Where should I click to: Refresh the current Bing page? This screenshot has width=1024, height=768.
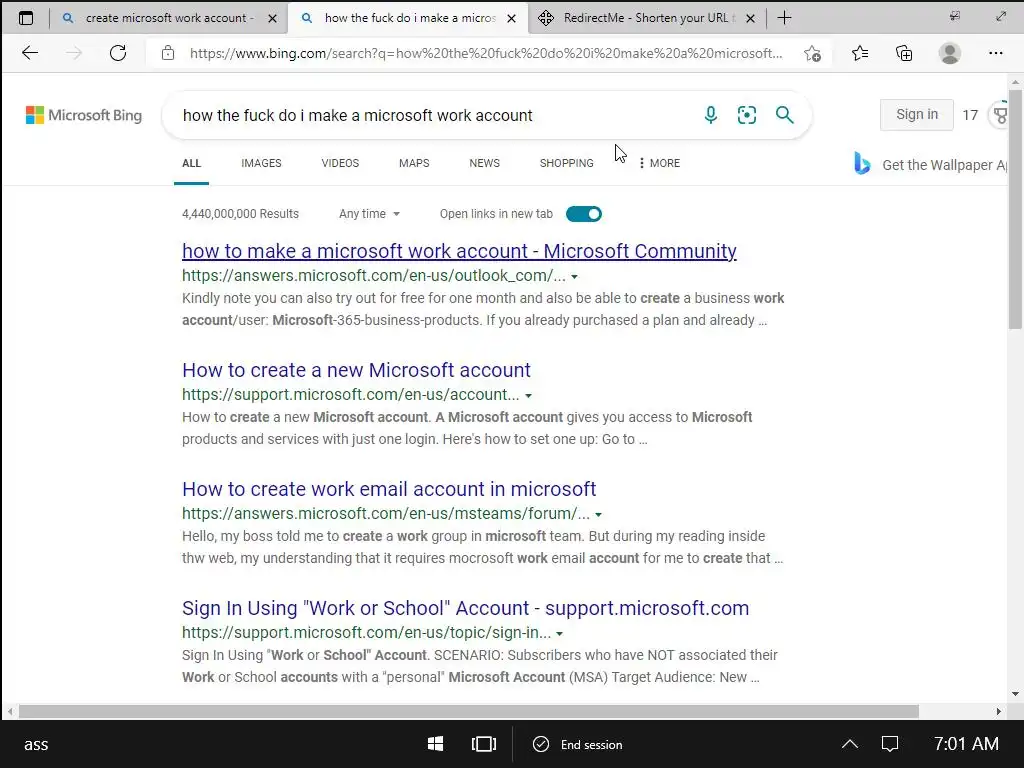pos(118,53)
